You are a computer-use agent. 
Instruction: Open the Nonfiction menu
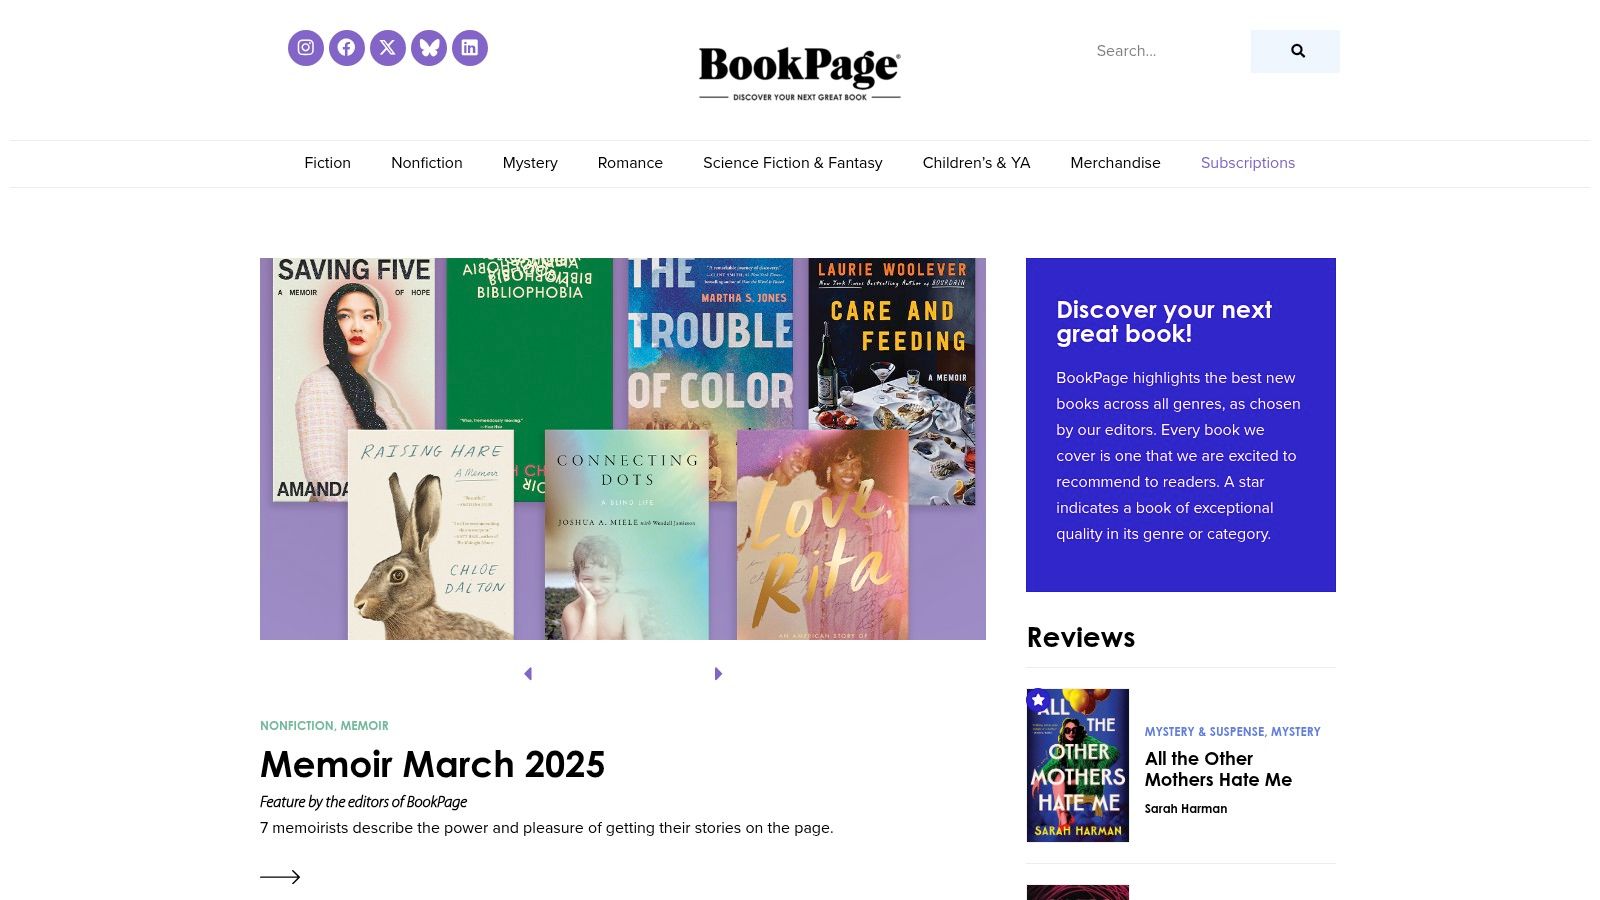point(427,163)
